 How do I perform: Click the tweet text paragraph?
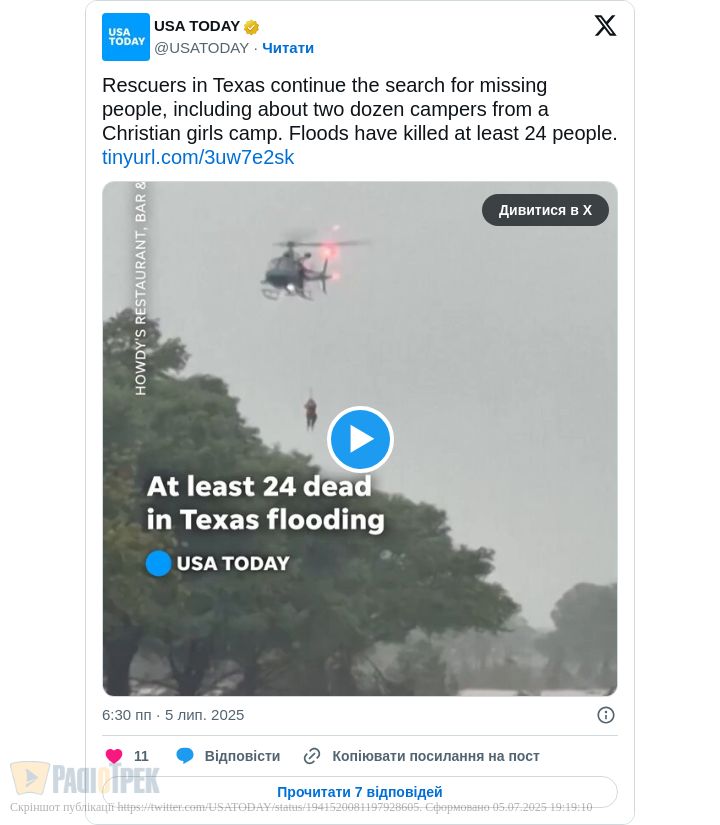(359, 109)
